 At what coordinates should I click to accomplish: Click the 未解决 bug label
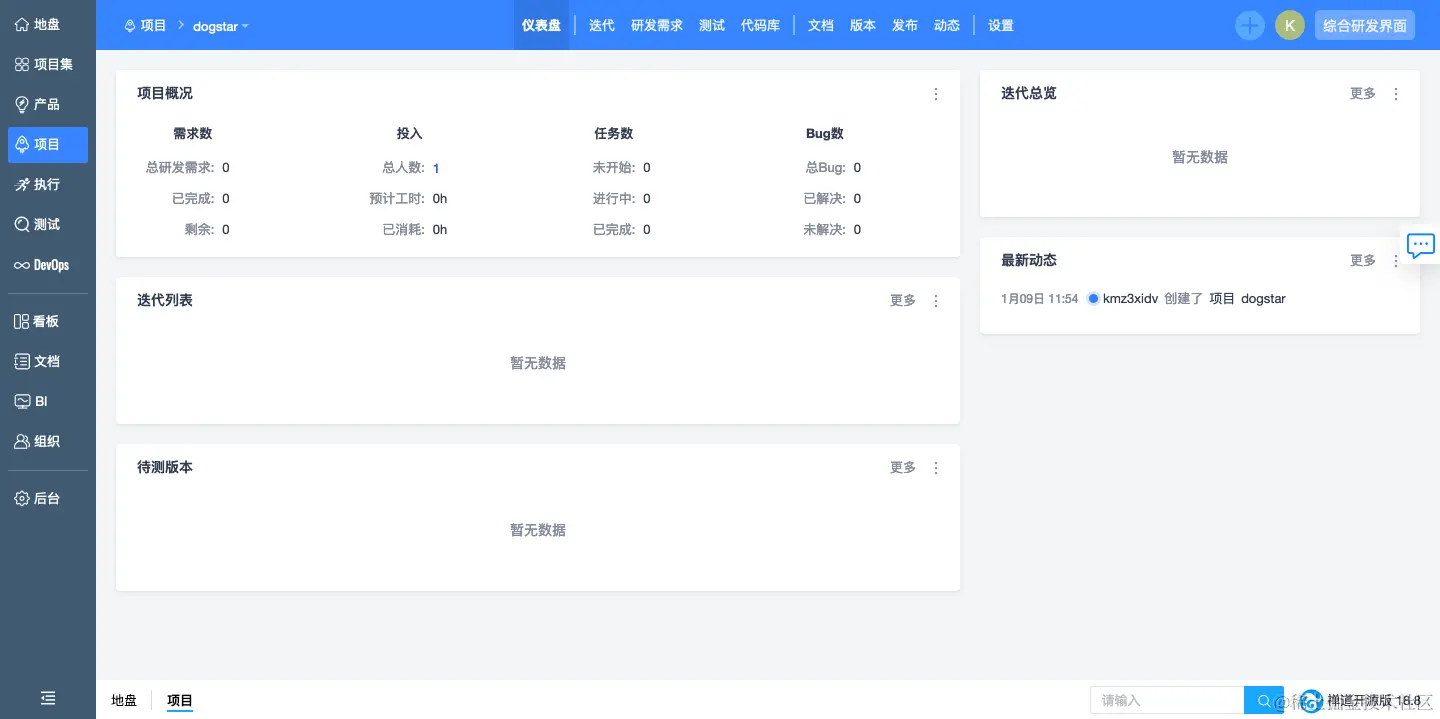click(x=825, y=230)
